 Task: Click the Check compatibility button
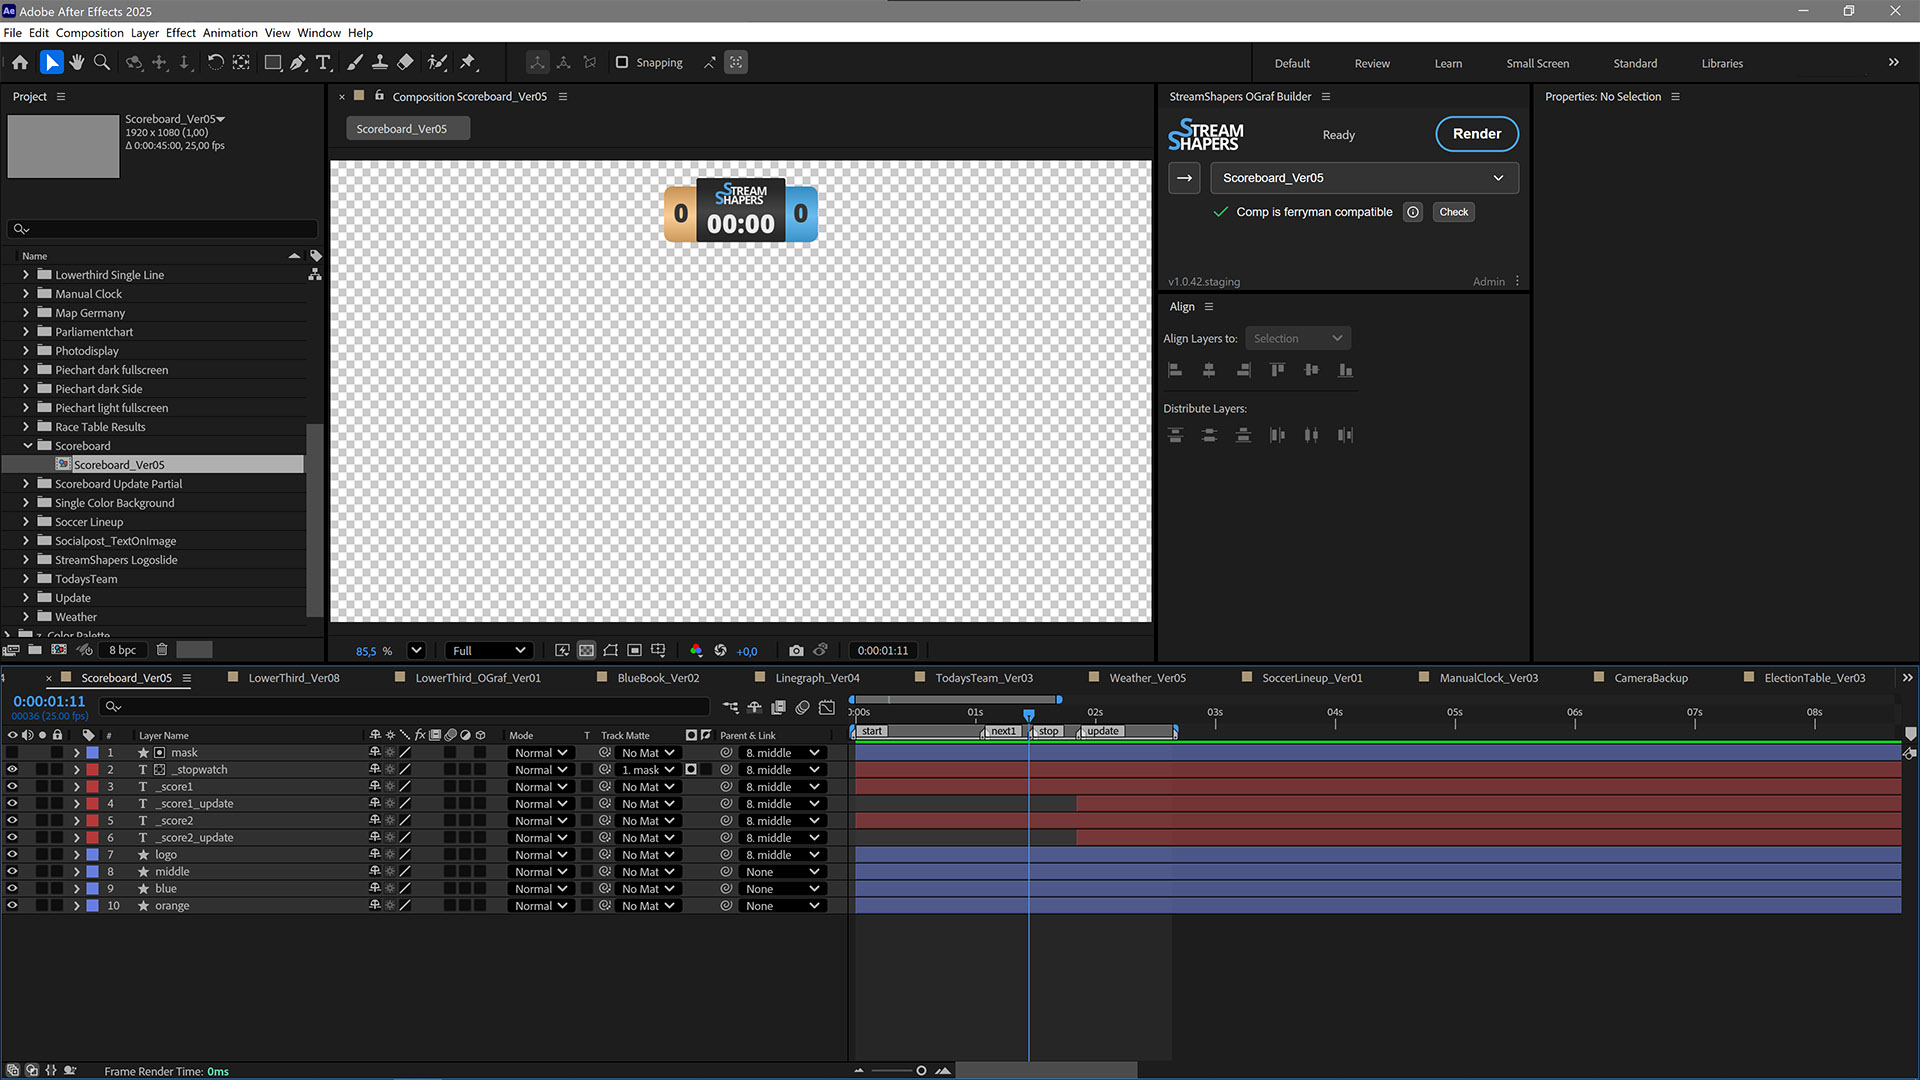(1454, 212)
